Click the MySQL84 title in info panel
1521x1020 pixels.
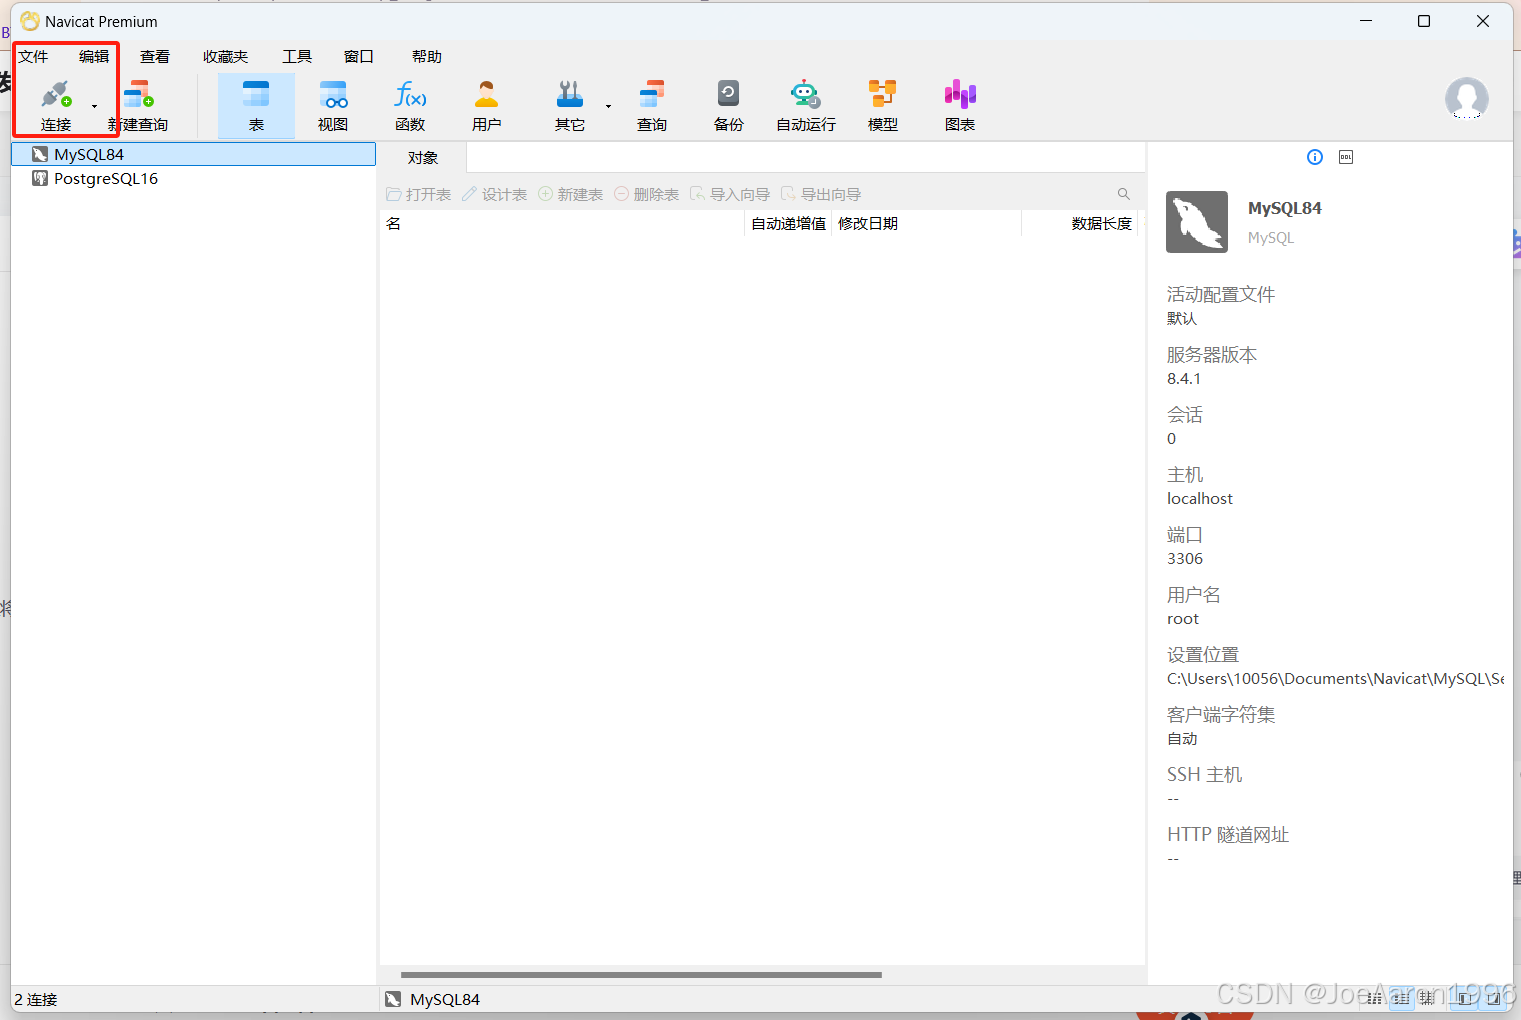point(1285,208)
